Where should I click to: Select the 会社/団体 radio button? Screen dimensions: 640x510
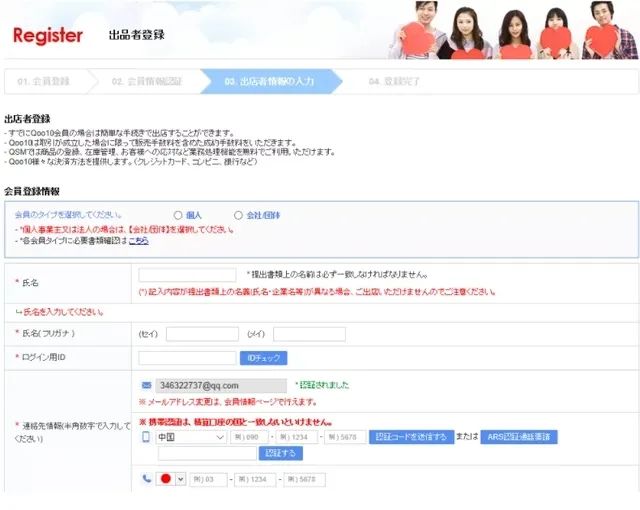(238, 215)
